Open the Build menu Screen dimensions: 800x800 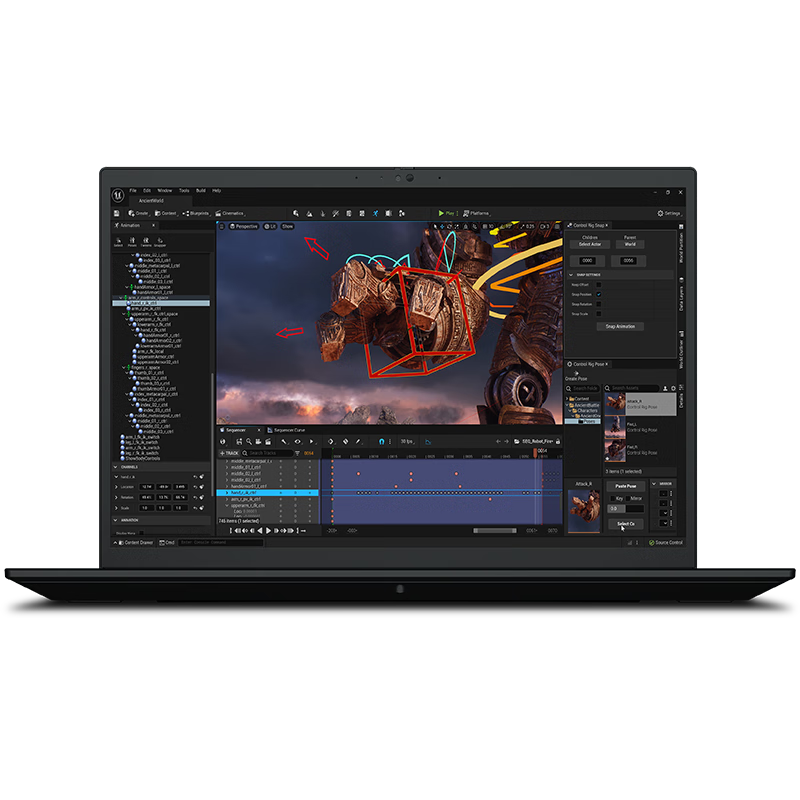point(201,190)
